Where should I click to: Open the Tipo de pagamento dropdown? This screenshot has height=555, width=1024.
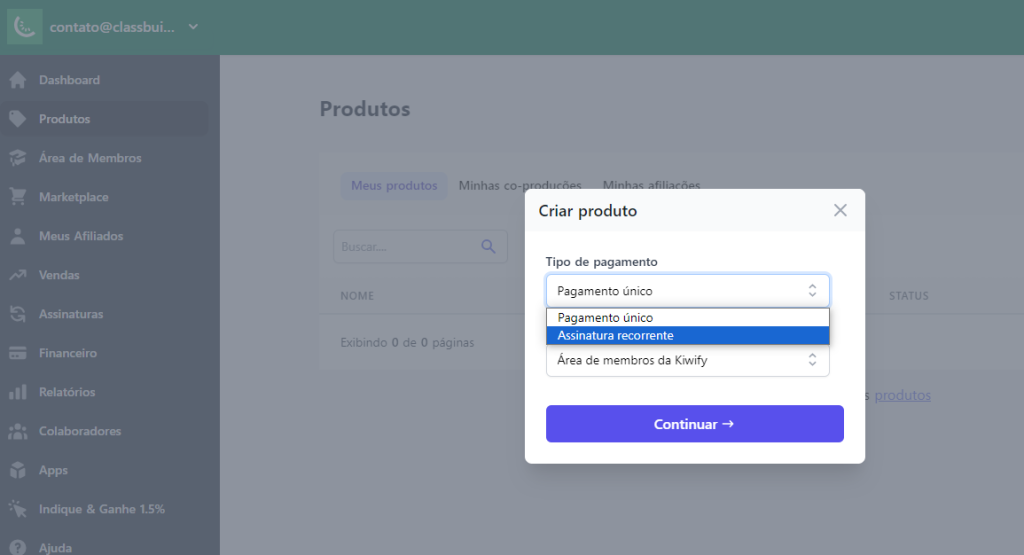pos(688,291)
